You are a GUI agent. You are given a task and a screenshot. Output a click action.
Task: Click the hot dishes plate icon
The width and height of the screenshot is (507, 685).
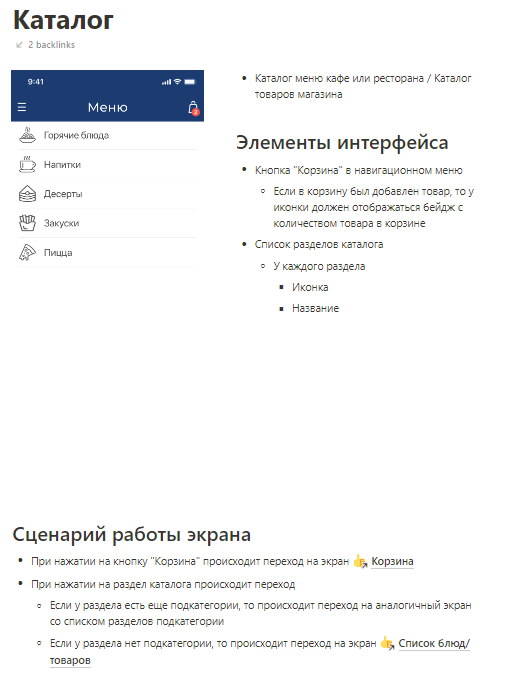pyautogui.click(x=28, y=135)
